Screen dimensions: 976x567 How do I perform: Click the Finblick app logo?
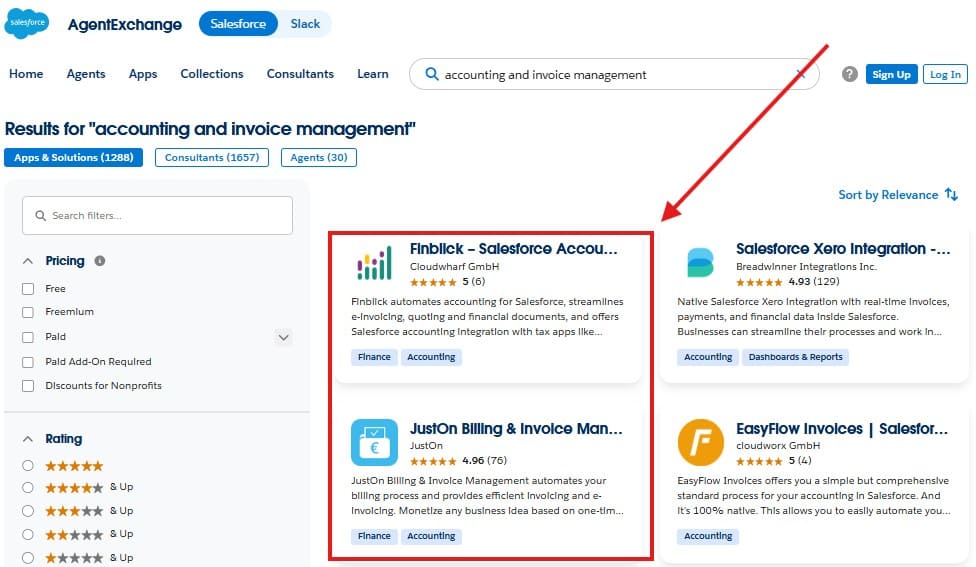click(x=374, y=263)
